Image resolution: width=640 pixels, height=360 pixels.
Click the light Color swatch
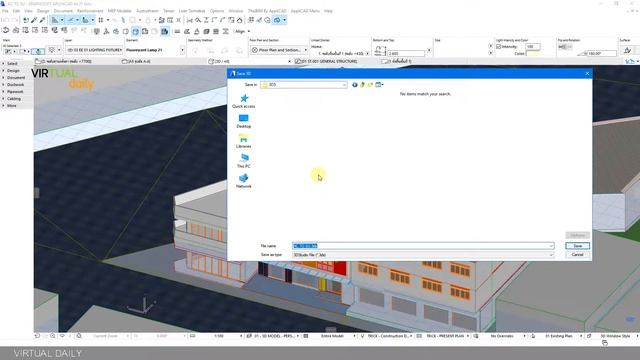(534, 53)
